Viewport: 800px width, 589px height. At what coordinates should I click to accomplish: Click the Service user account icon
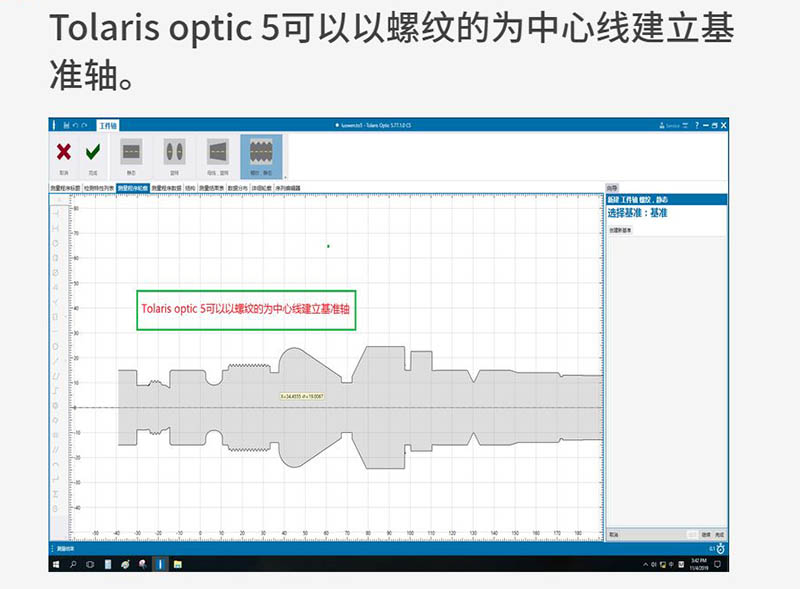(661, 125)
